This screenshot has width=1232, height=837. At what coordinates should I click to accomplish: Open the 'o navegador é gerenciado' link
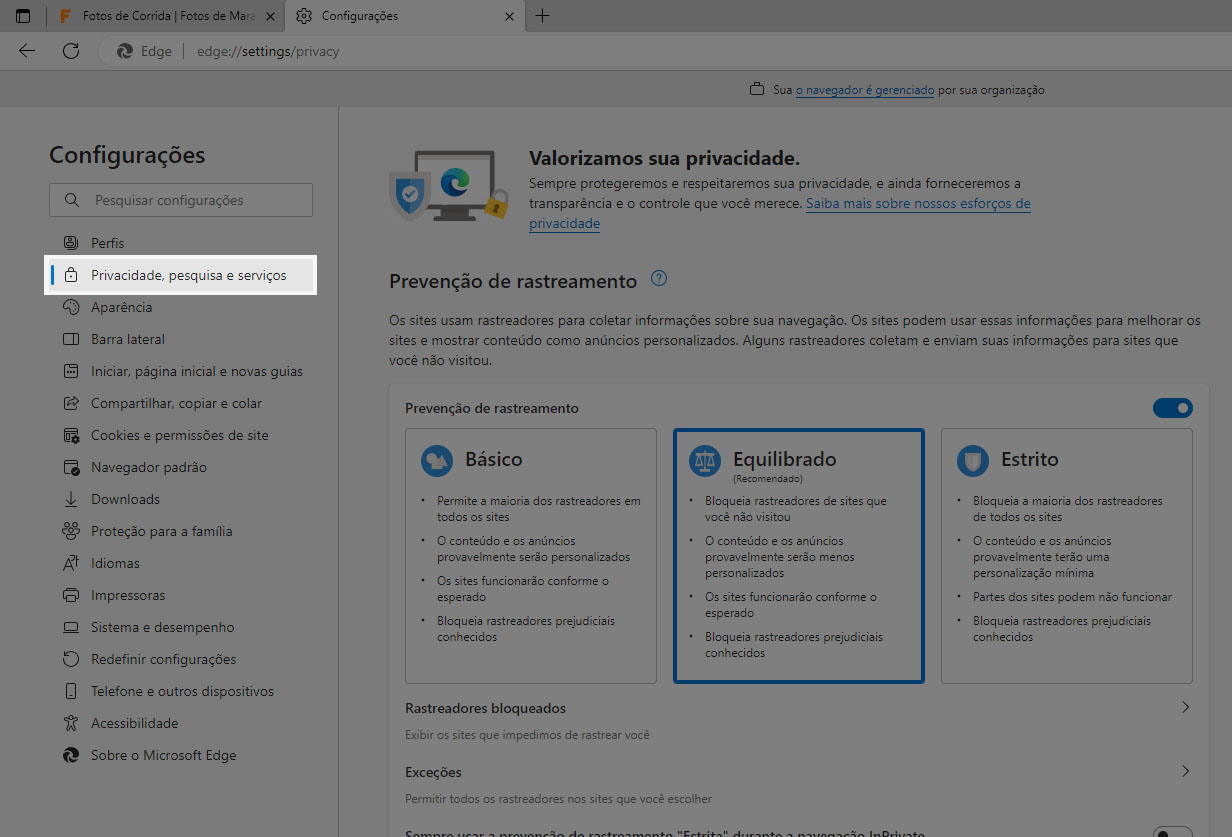click(865, 90)
